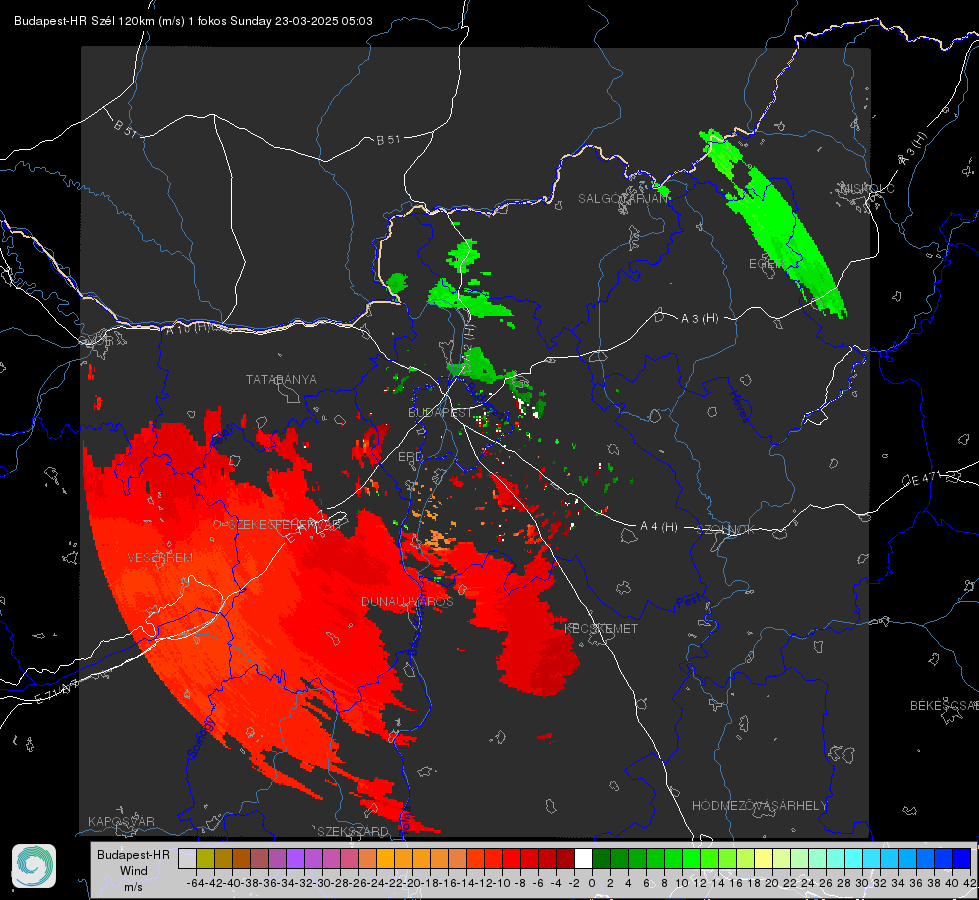Viewport: 979px width, 900px height.
Task: Select the white swatch between -2 and 0
Action: (583, 859)
